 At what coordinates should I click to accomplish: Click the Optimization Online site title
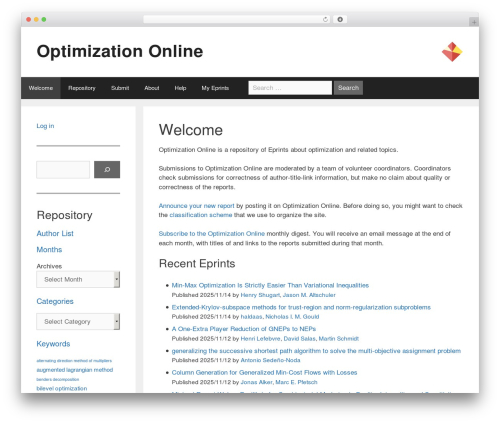pos(120,51)
